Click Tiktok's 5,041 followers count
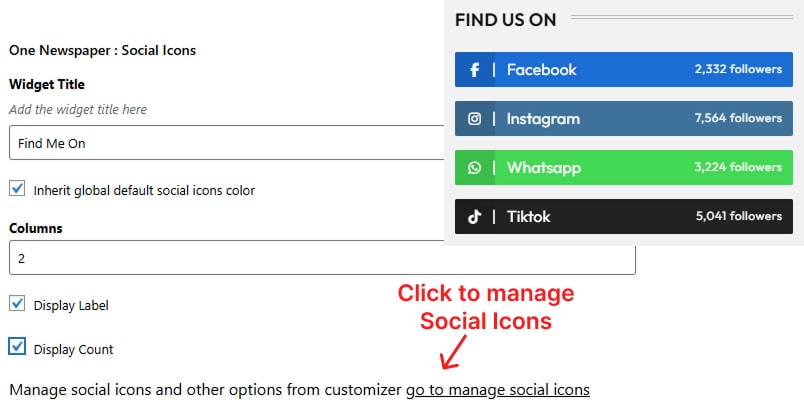The image size is (804, 409). [738, 217]
